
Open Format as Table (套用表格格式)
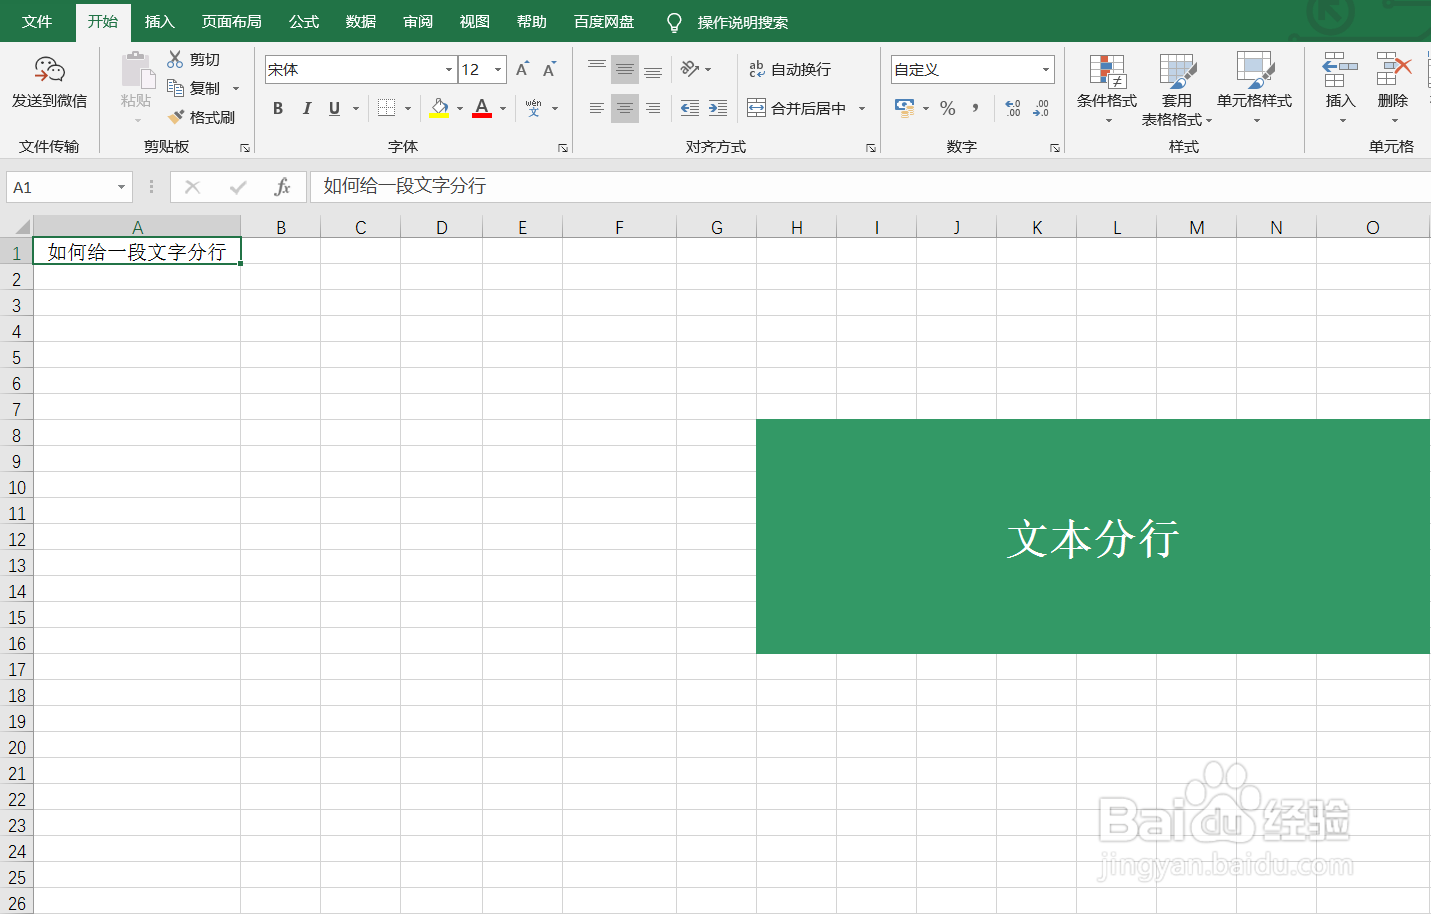click(1177, 88)
